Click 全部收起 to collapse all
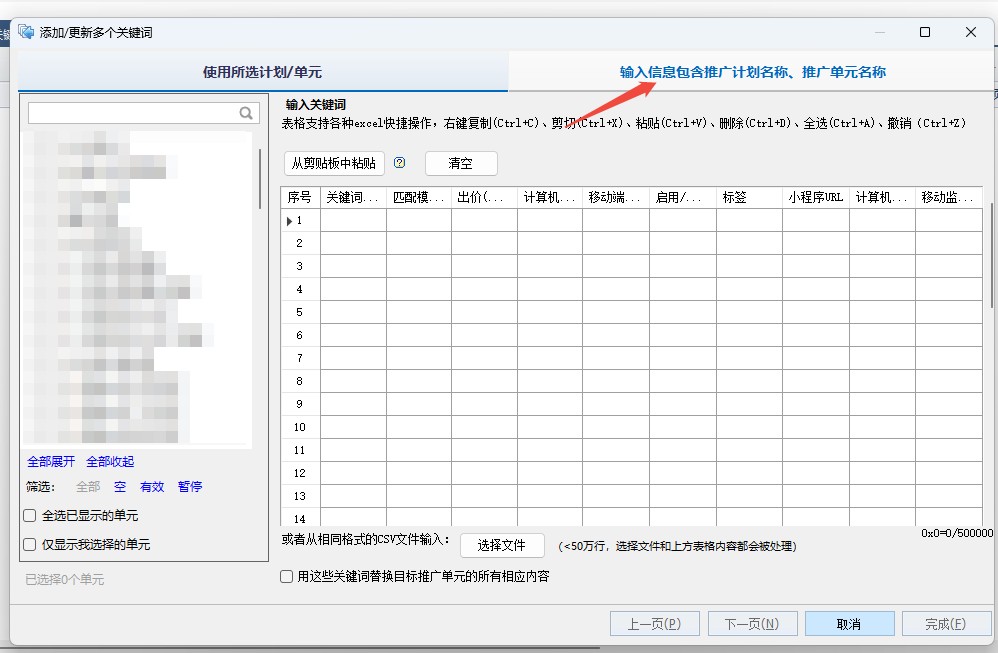998x653 pixels. point(110,462)
